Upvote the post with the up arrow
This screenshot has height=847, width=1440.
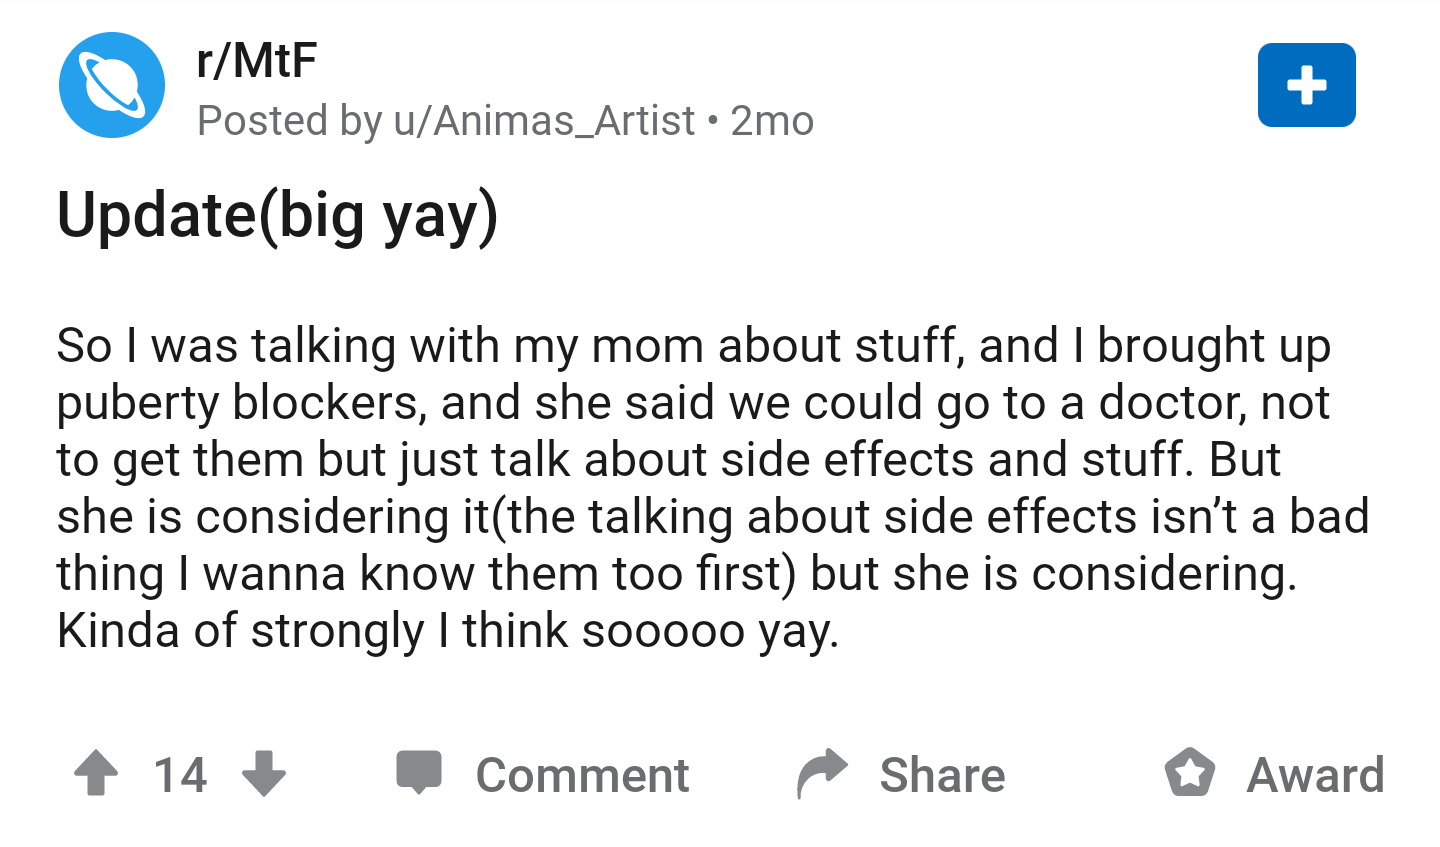[96, 773]
